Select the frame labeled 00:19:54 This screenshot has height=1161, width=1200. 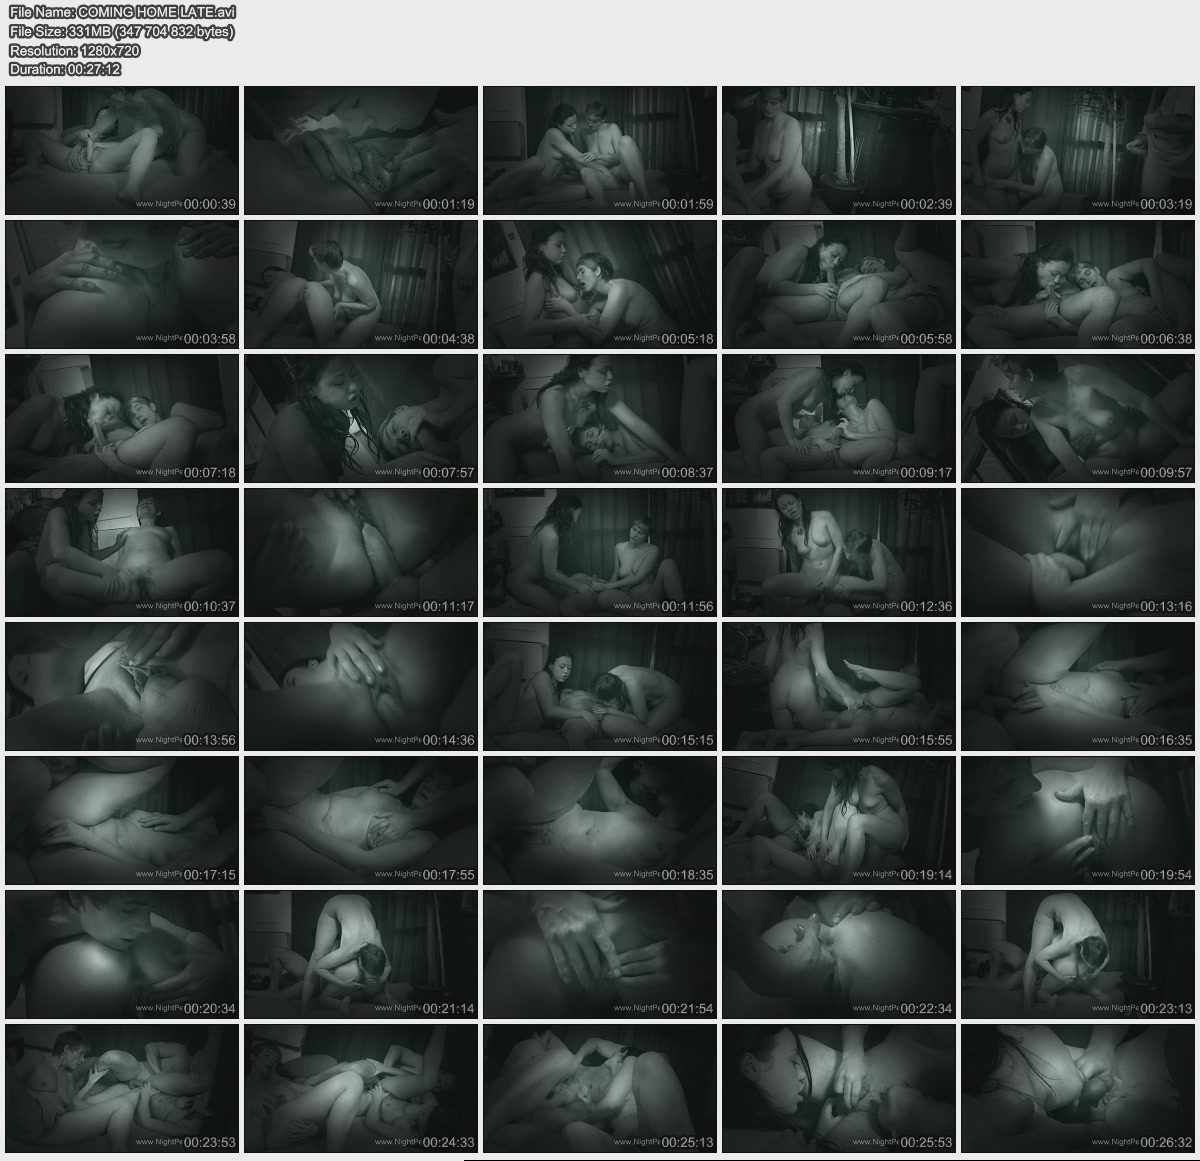(1078, 820)
